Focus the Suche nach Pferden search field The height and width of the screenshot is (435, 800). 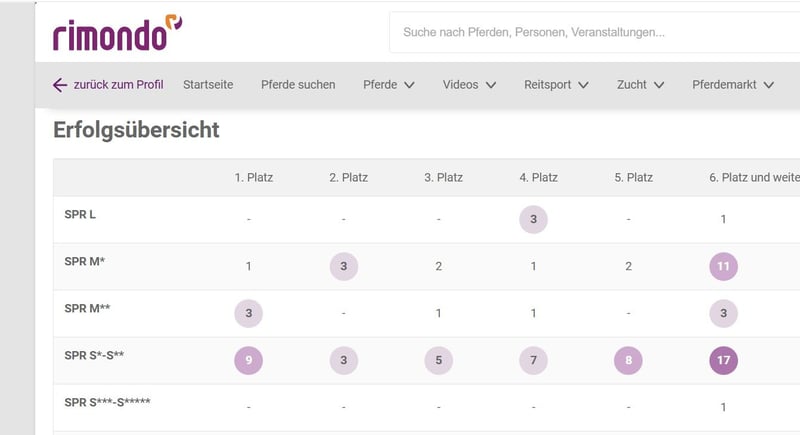tap(594, 32)
